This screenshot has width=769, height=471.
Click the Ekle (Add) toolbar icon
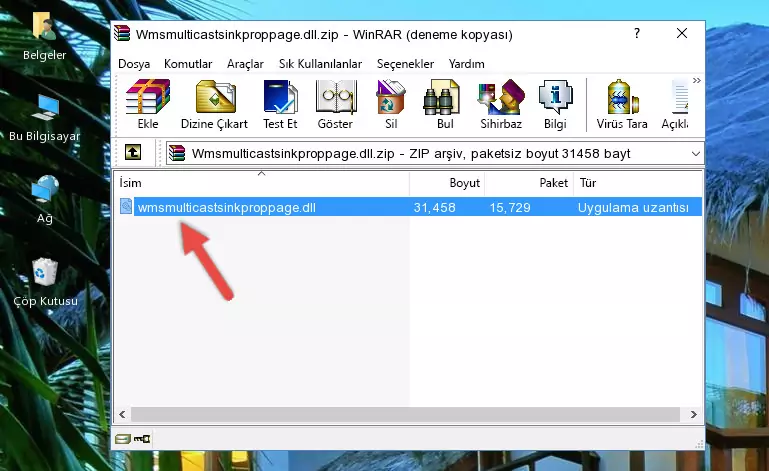(x=148, y=104)
